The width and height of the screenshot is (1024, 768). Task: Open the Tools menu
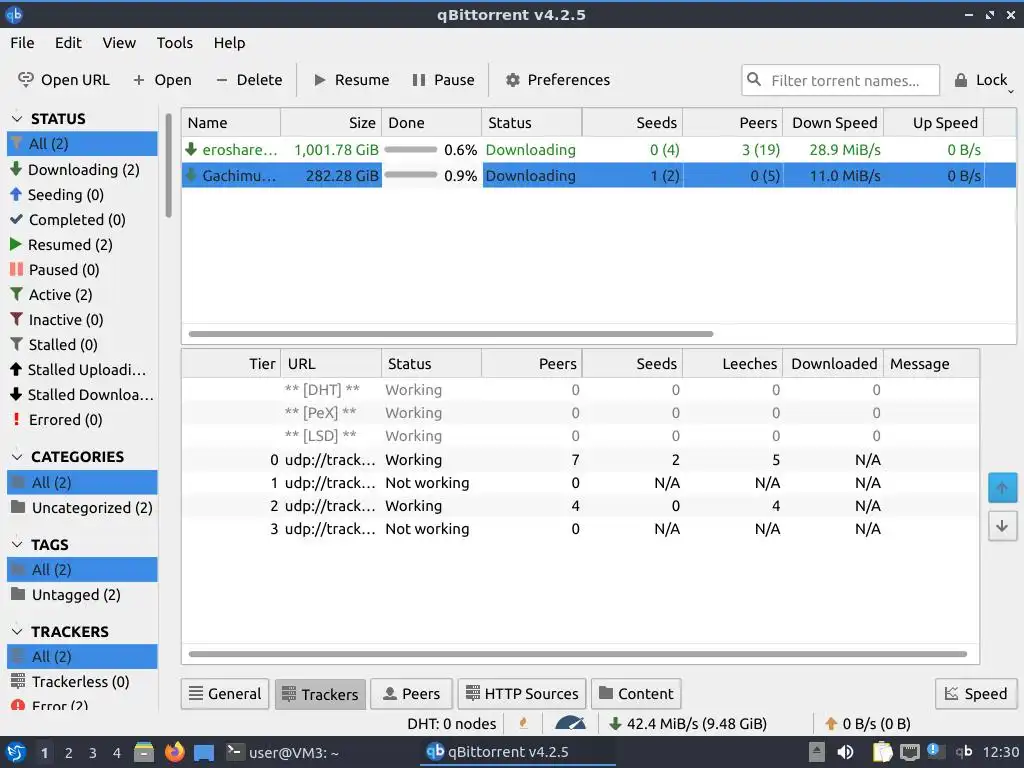[174, 43]
